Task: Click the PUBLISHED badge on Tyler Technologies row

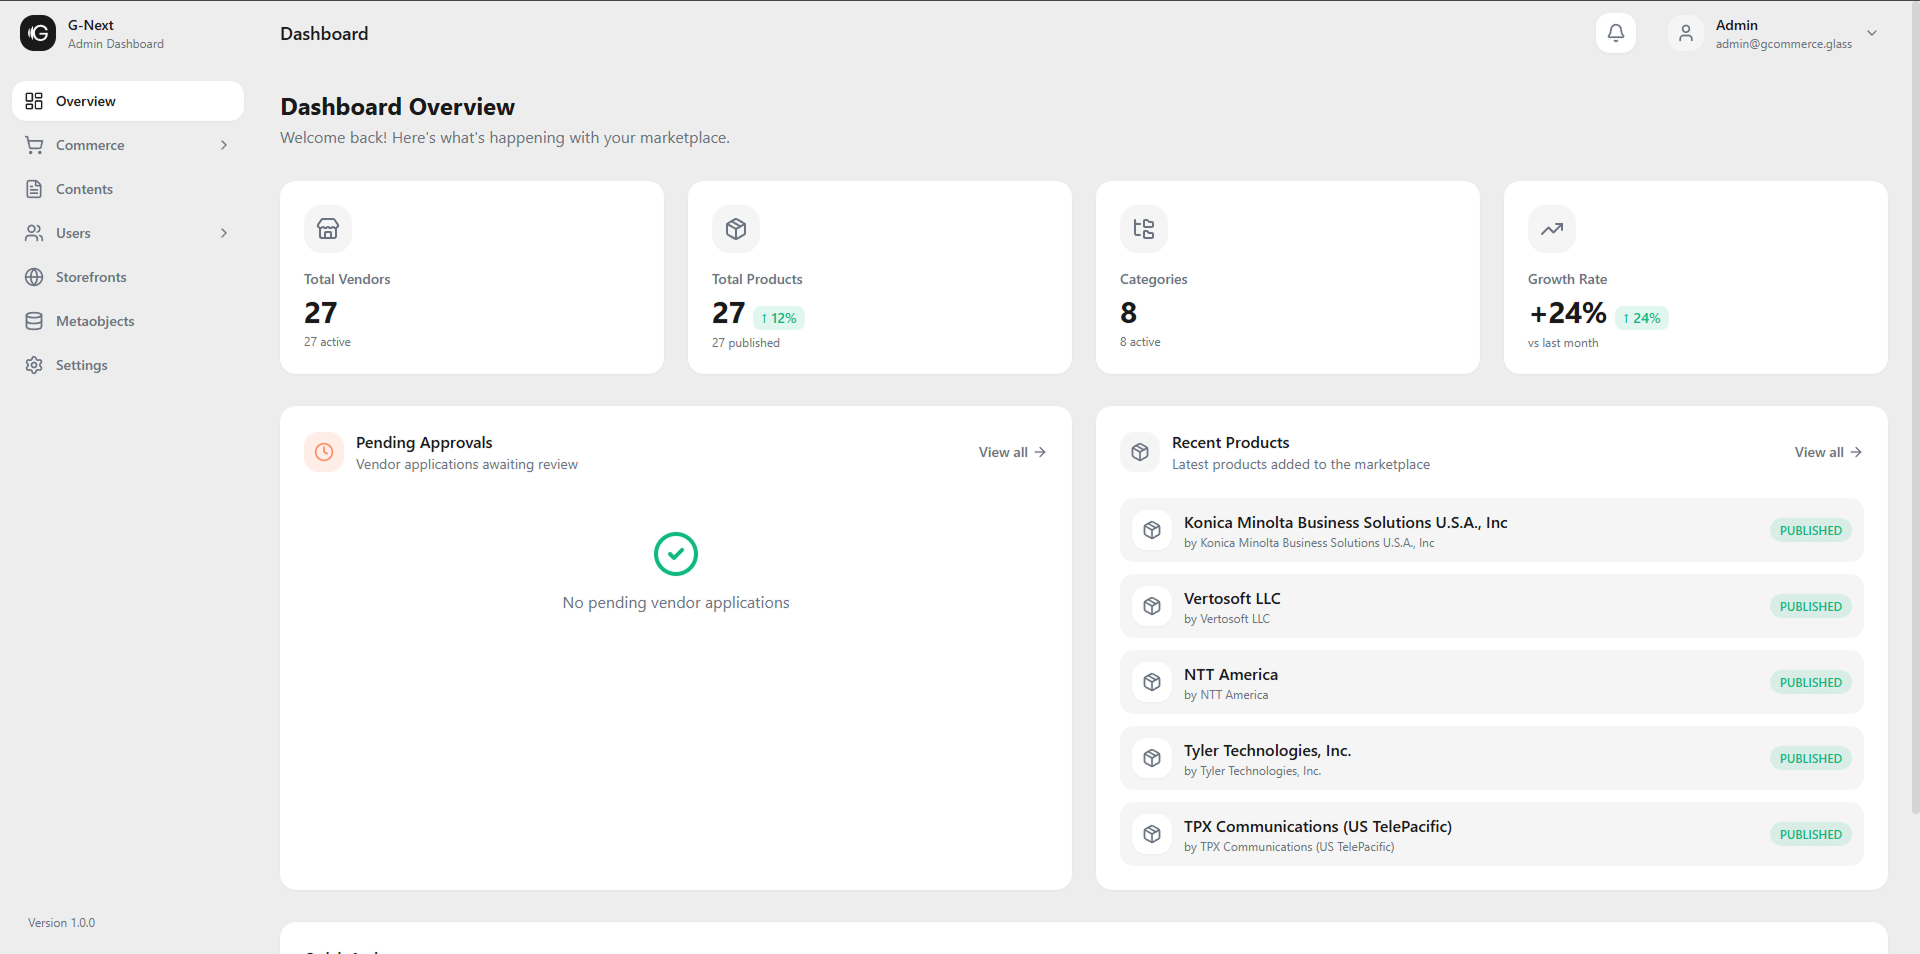Action: [1810, 758]
